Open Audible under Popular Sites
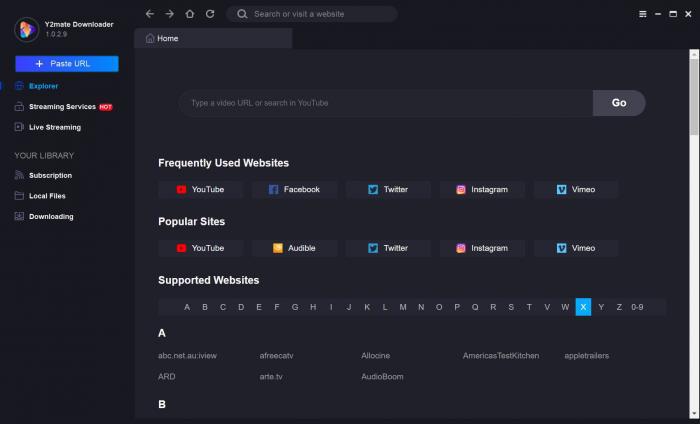Viewport: 700px width, 424px height. pos(294,248)
